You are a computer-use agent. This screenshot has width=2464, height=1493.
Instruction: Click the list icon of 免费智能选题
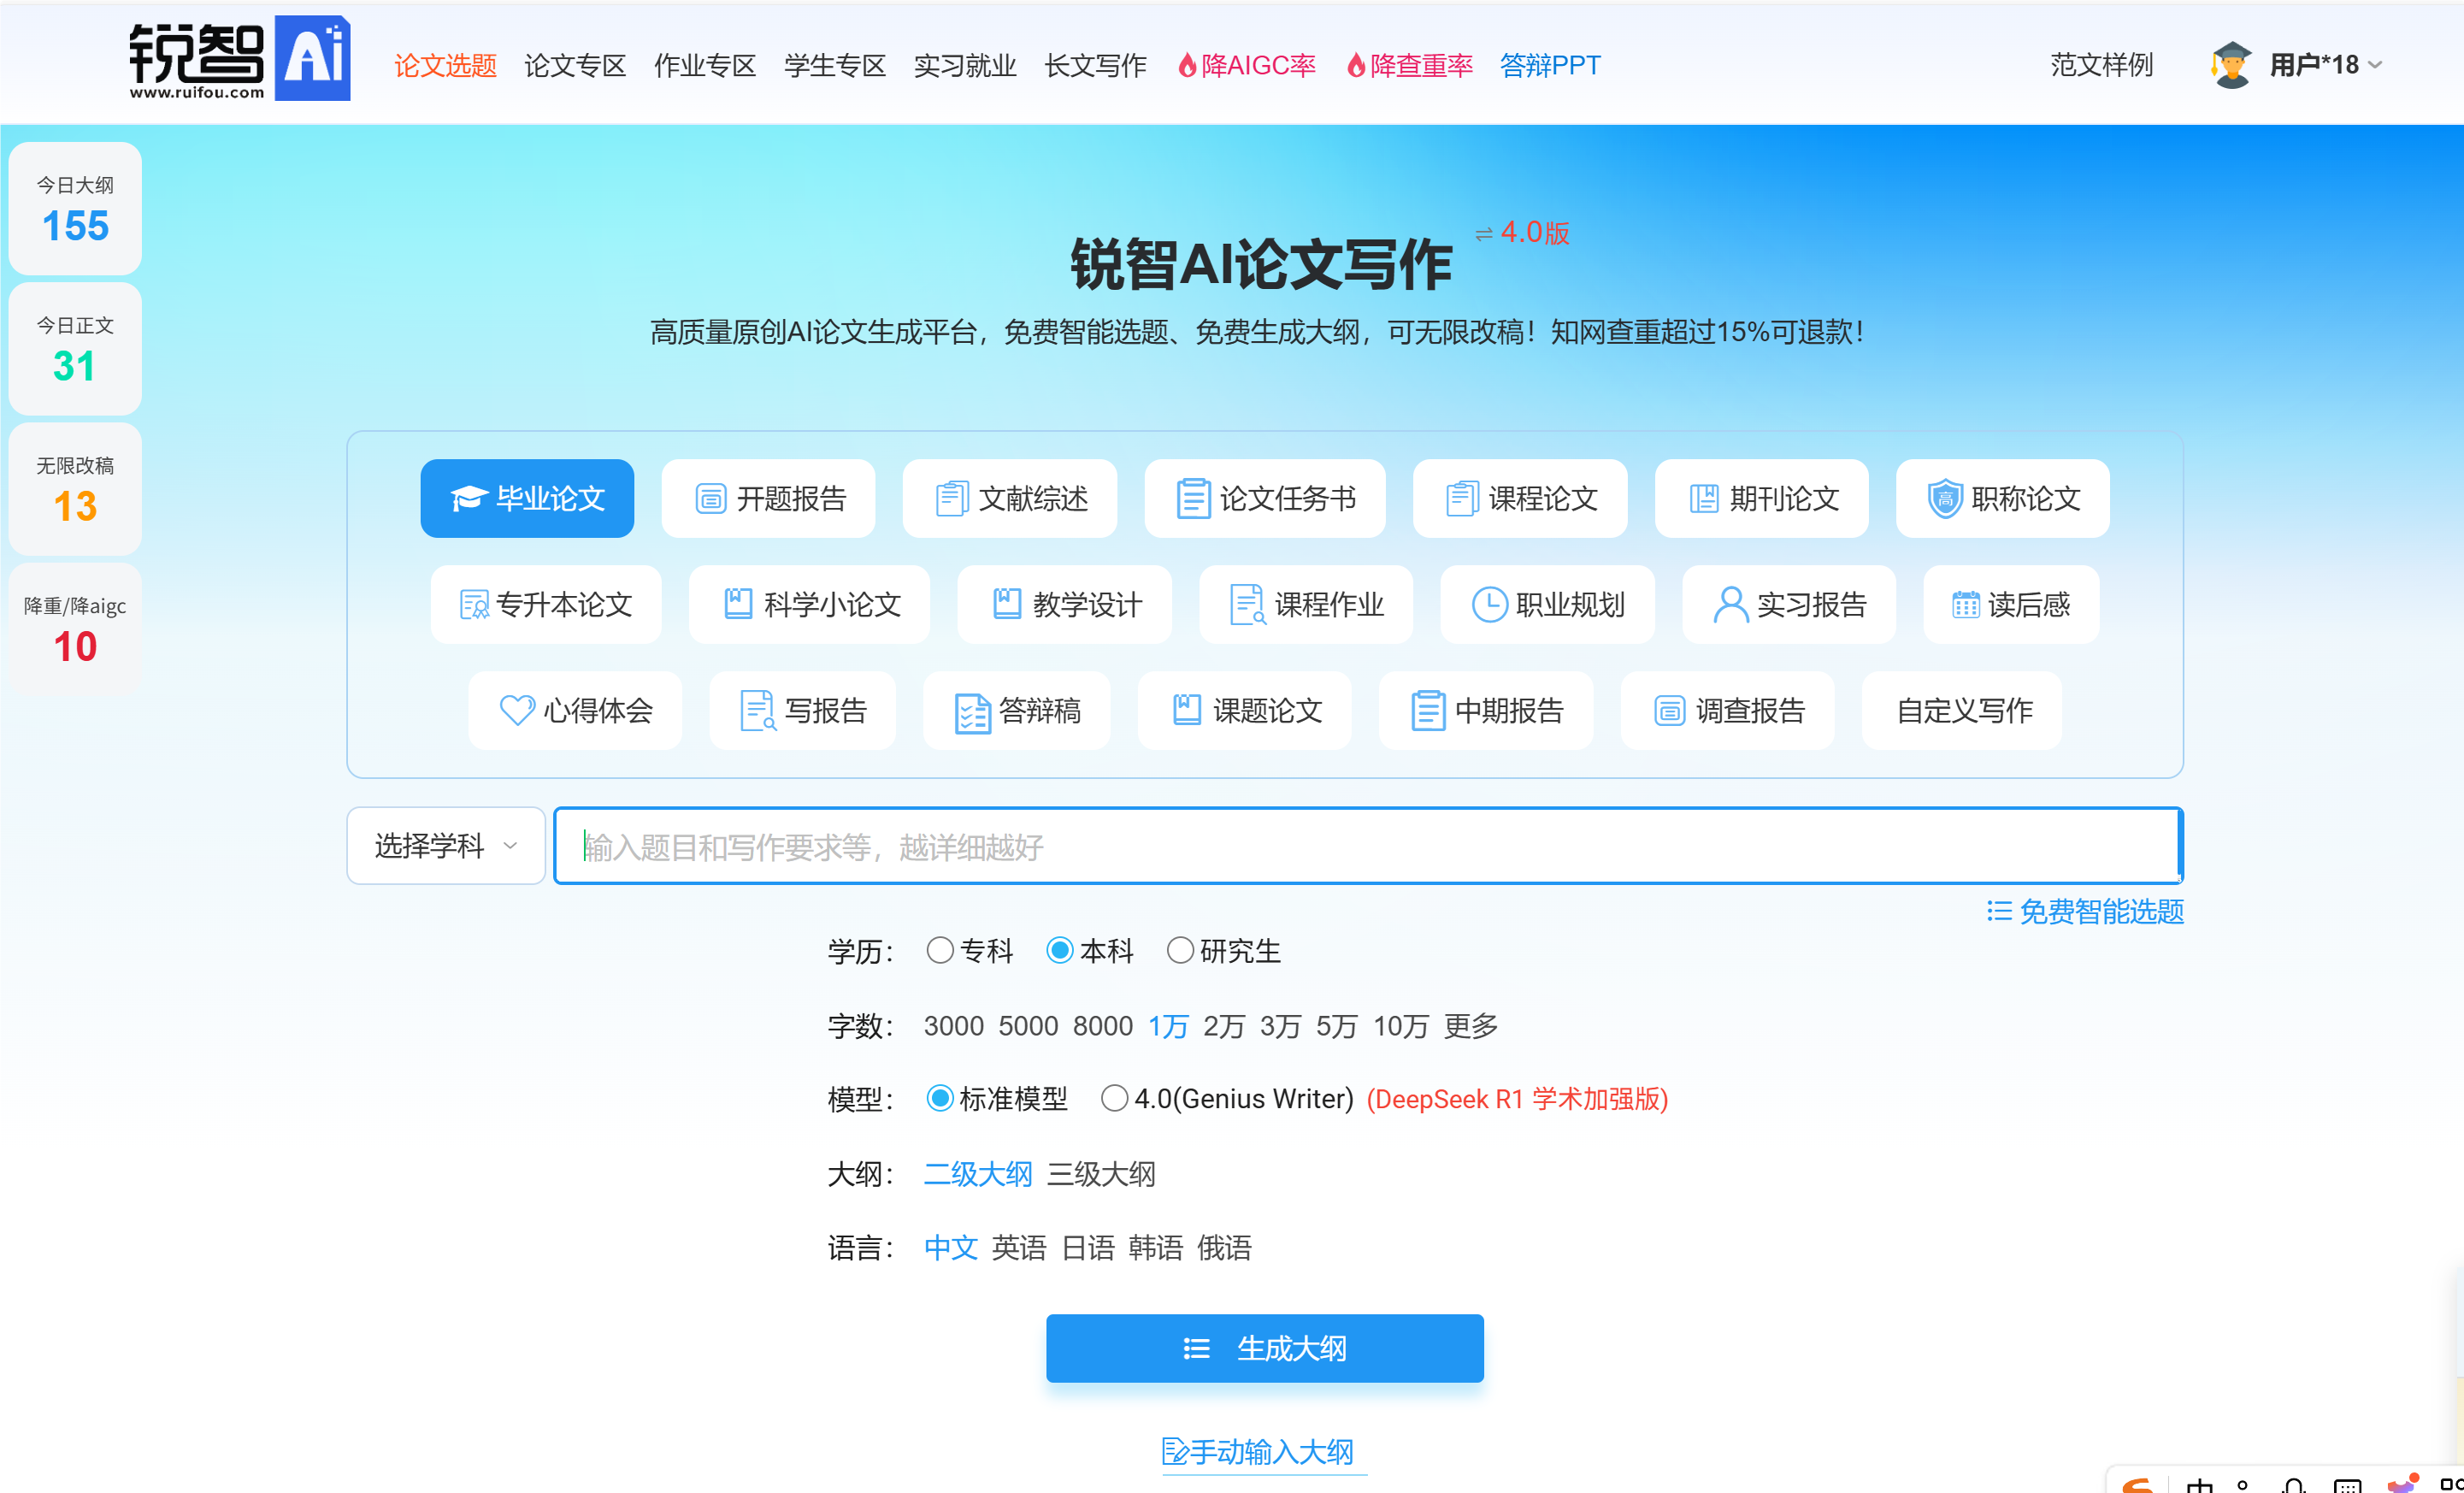pos(1999,911)
